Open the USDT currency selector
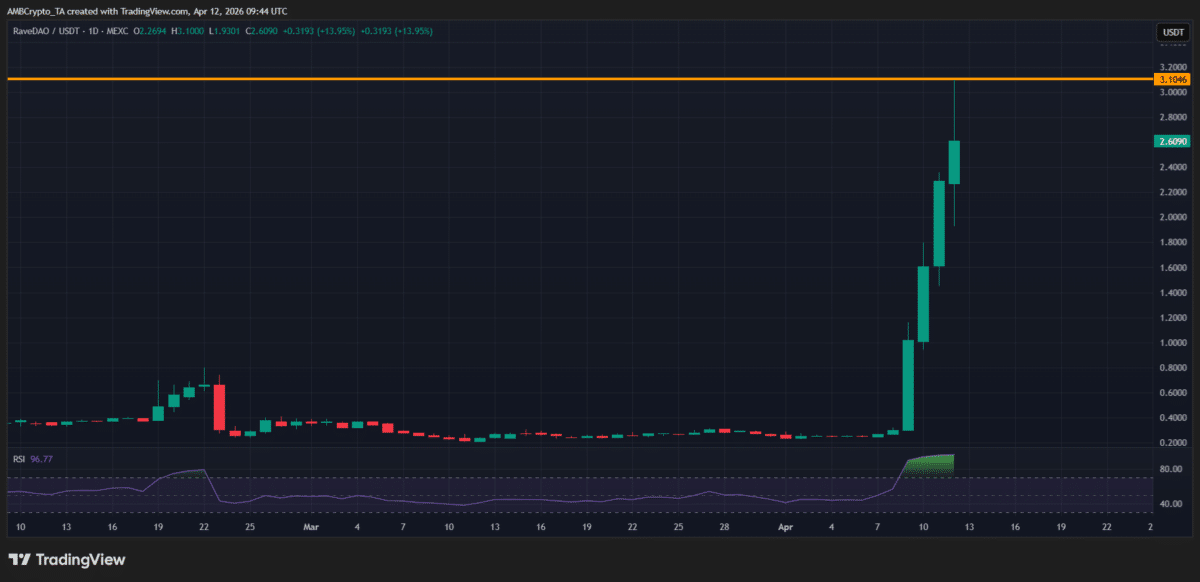The height and width of the screenshot is (582, 1200). (x=1172, y=33)
